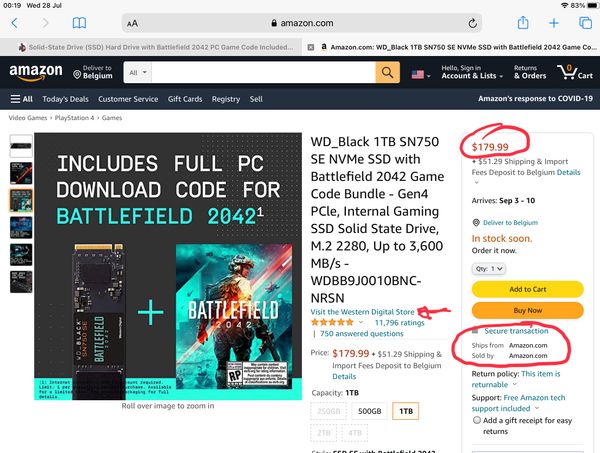The height and width of the screenshot is (453, 600).
Task: Click the Amazon search magnifier button
Action: pos(387,72)
